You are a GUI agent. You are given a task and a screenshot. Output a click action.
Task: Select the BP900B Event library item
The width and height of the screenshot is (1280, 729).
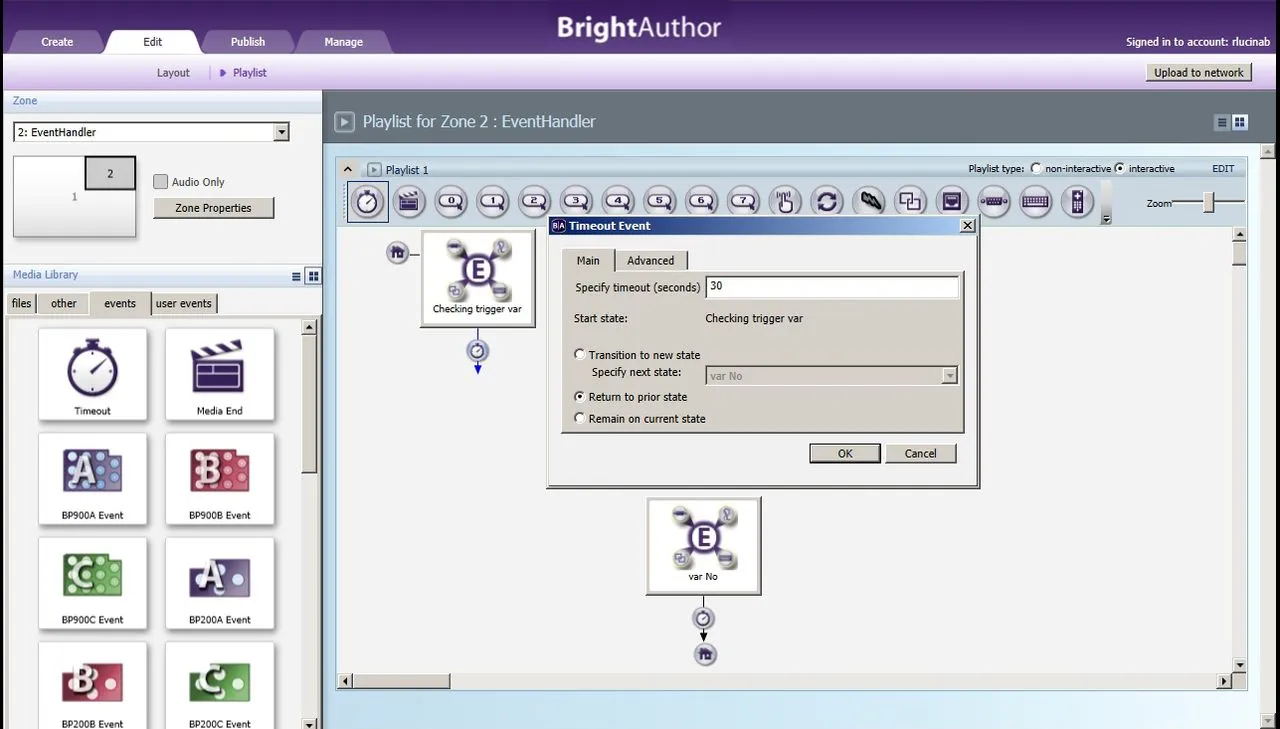point(220,478)
